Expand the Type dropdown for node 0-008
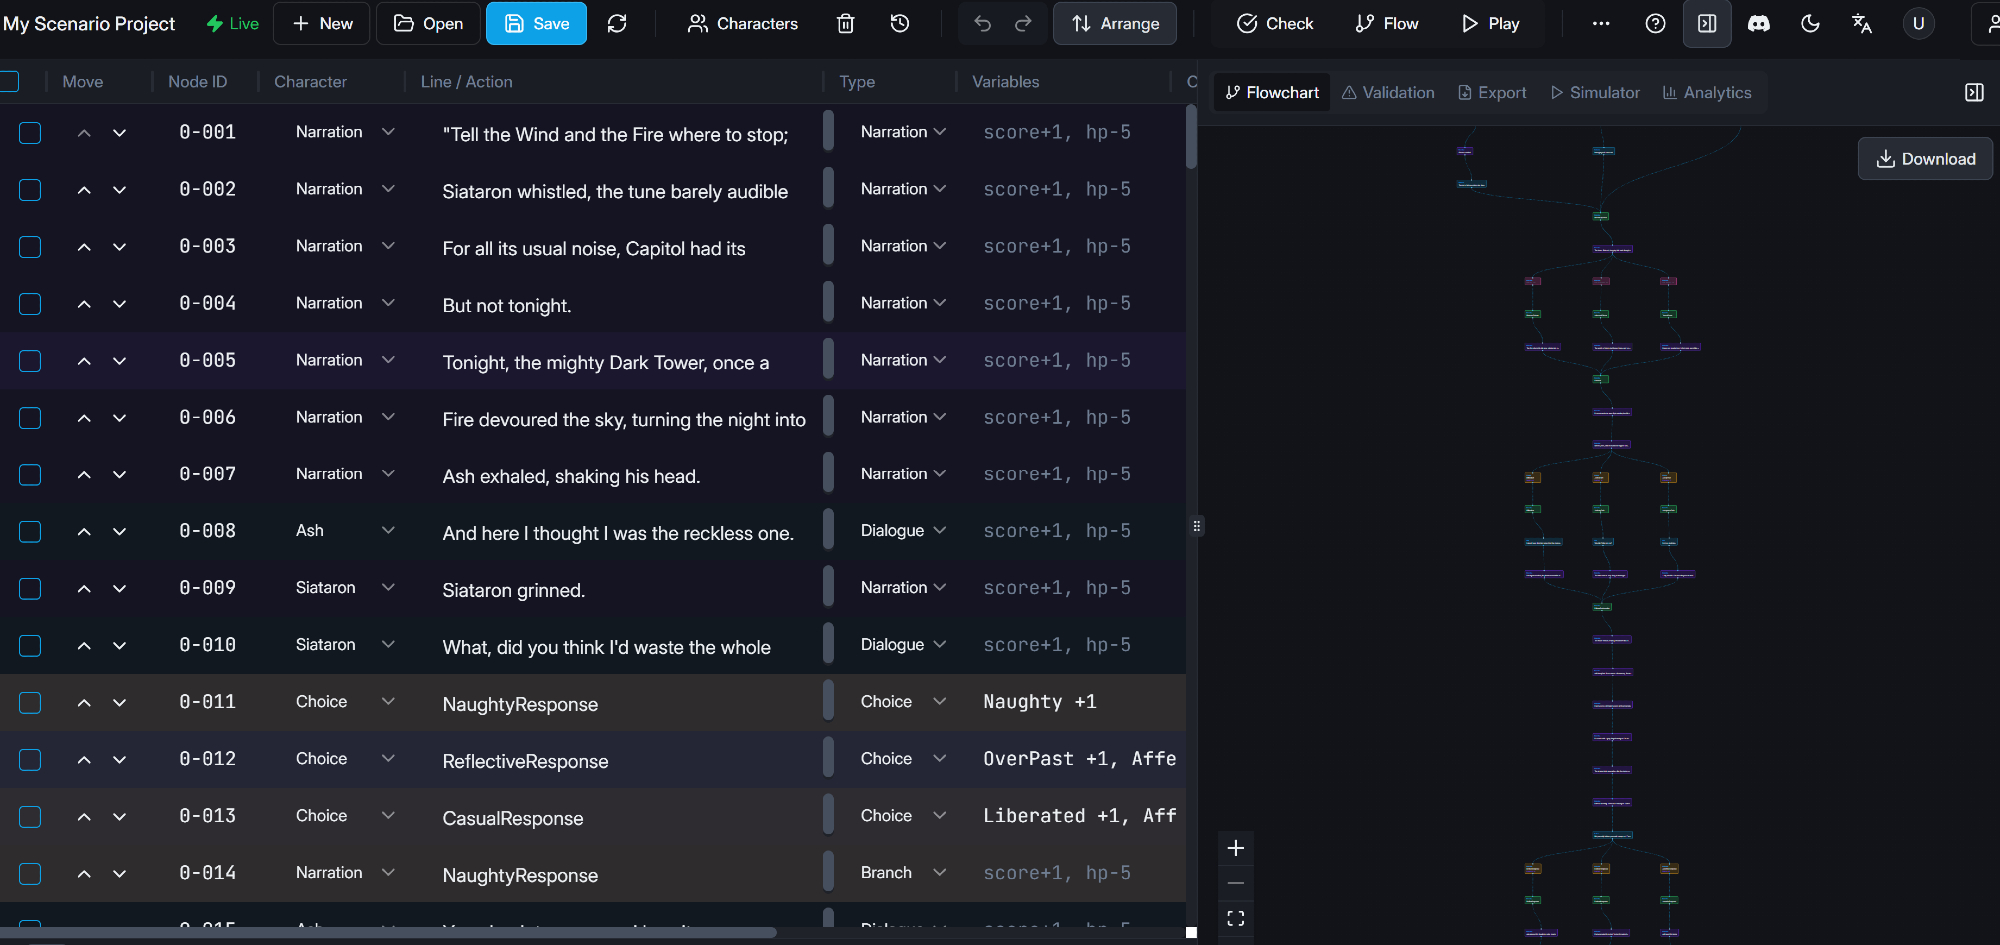This screenshot has width=2000, height=945. pyautogui.click(x=939, y=531)
